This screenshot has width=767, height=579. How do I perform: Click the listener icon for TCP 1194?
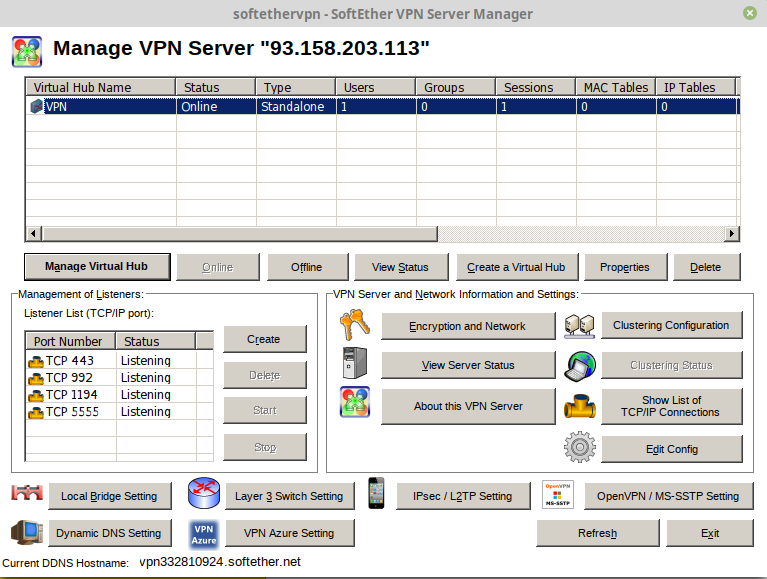coord(36,395)
